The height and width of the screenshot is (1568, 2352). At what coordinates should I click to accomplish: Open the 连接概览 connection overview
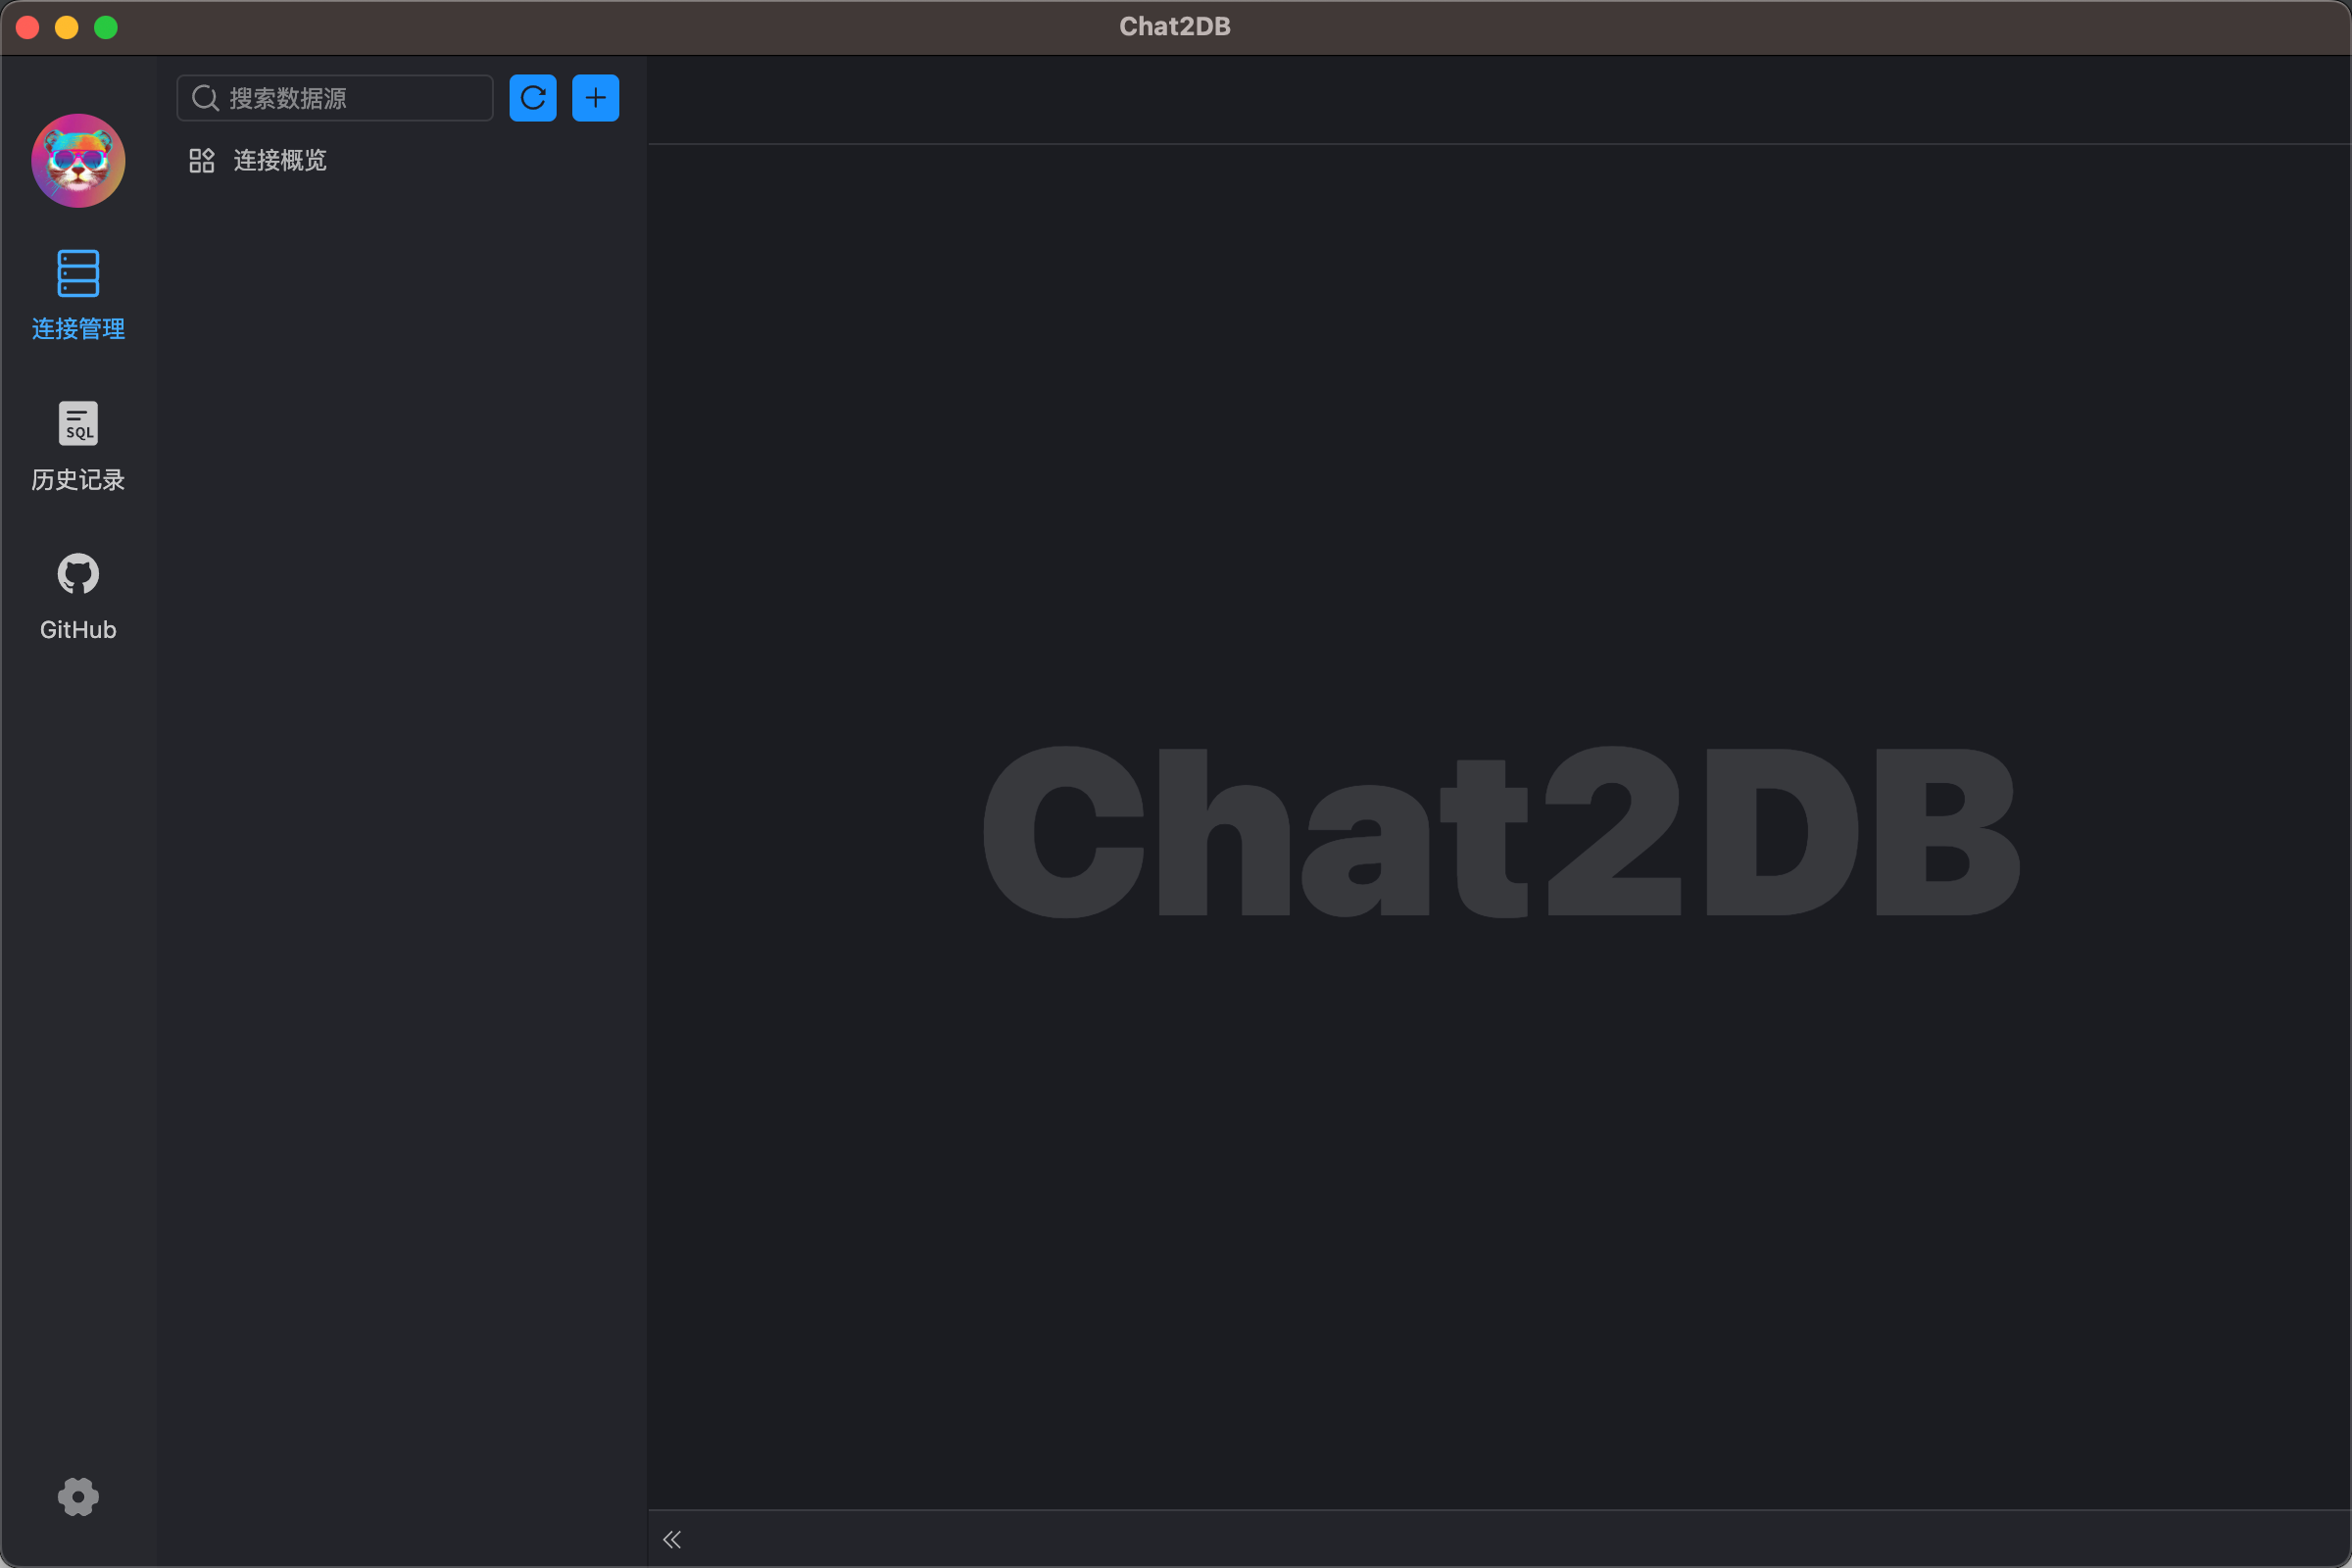tap(279, 160)
